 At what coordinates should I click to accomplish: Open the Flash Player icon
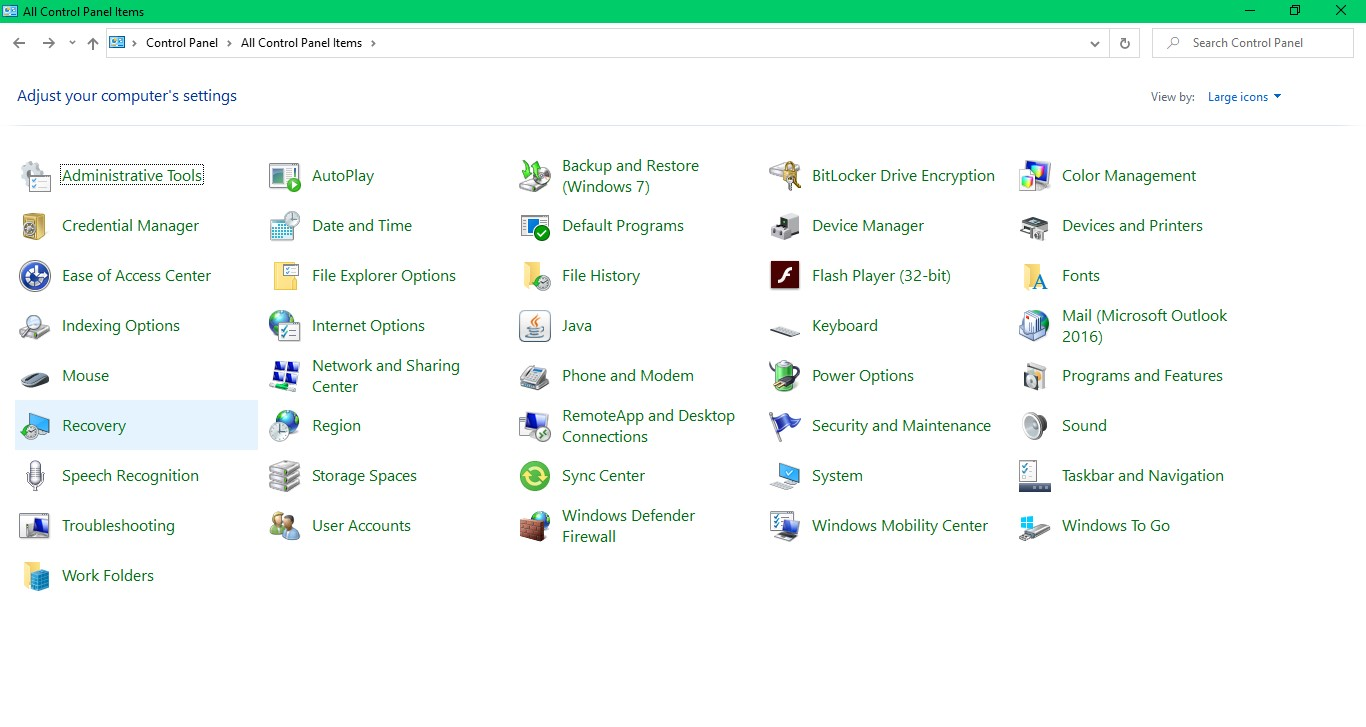pyautogui.click(x=785, y=275)
